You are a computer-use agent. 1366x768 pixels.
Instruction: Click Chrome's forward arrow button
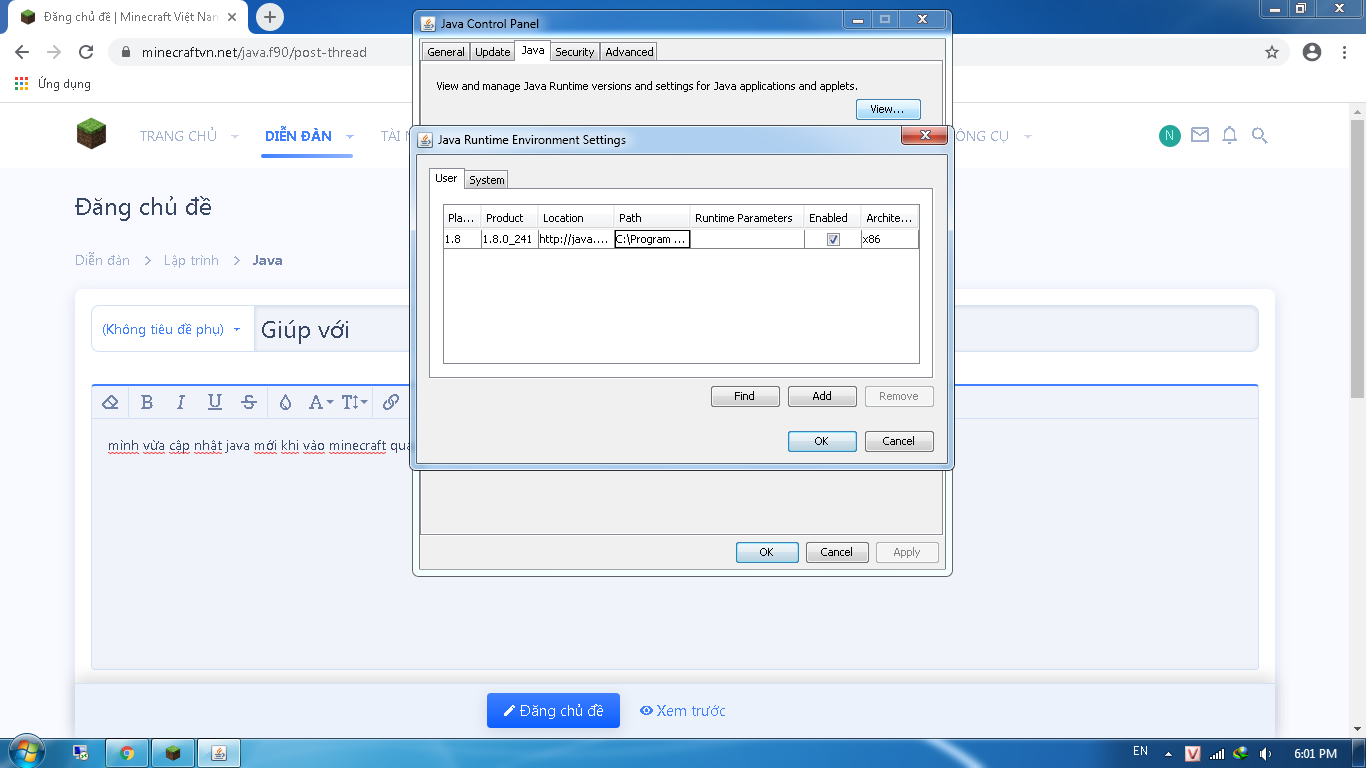click(54, 52)
